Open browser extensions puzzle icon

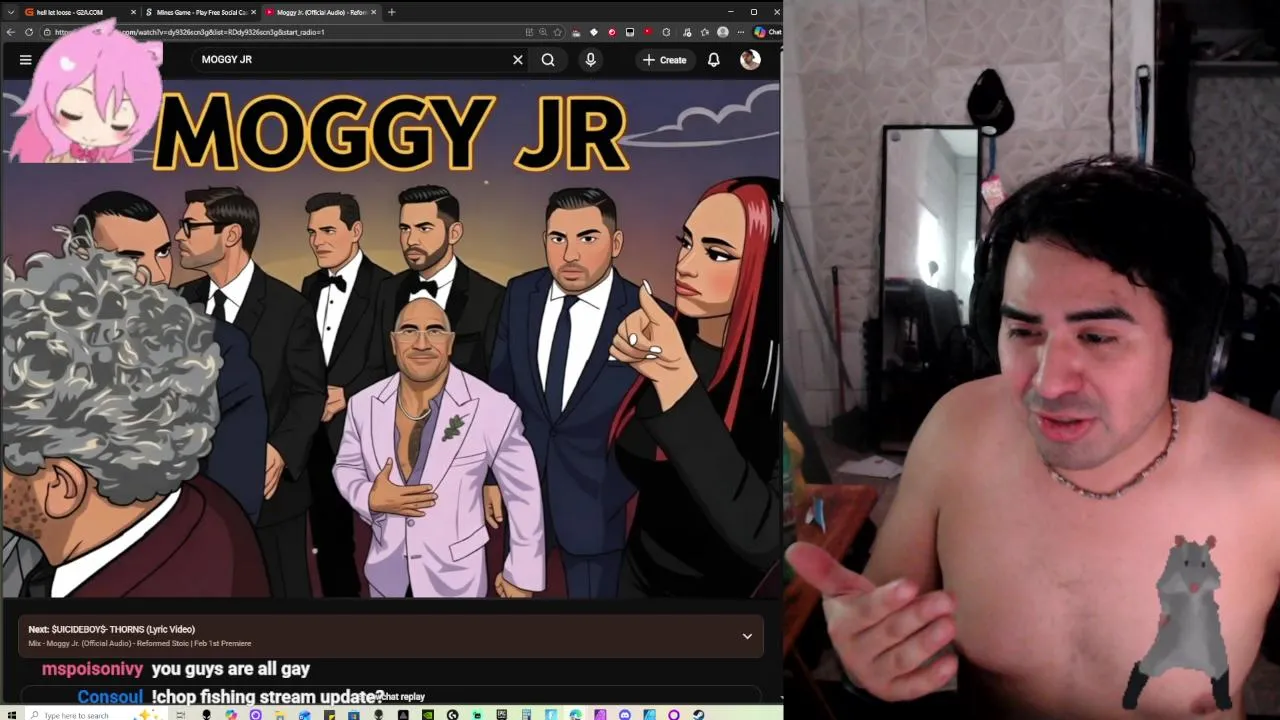coord(666,32)
